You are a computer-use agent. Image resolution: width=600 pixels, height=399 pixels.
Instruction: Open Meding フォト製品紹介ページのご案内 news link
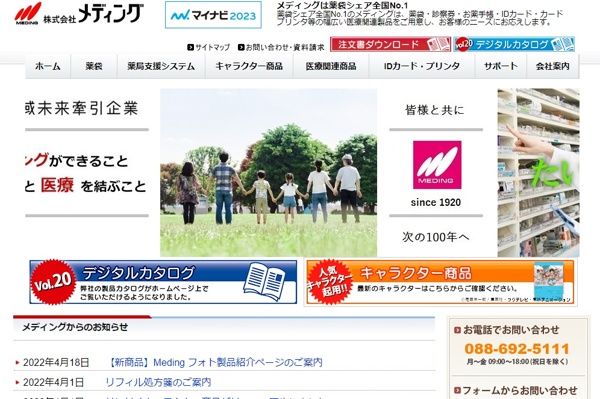pyautogui.click(x=215, y=362)
